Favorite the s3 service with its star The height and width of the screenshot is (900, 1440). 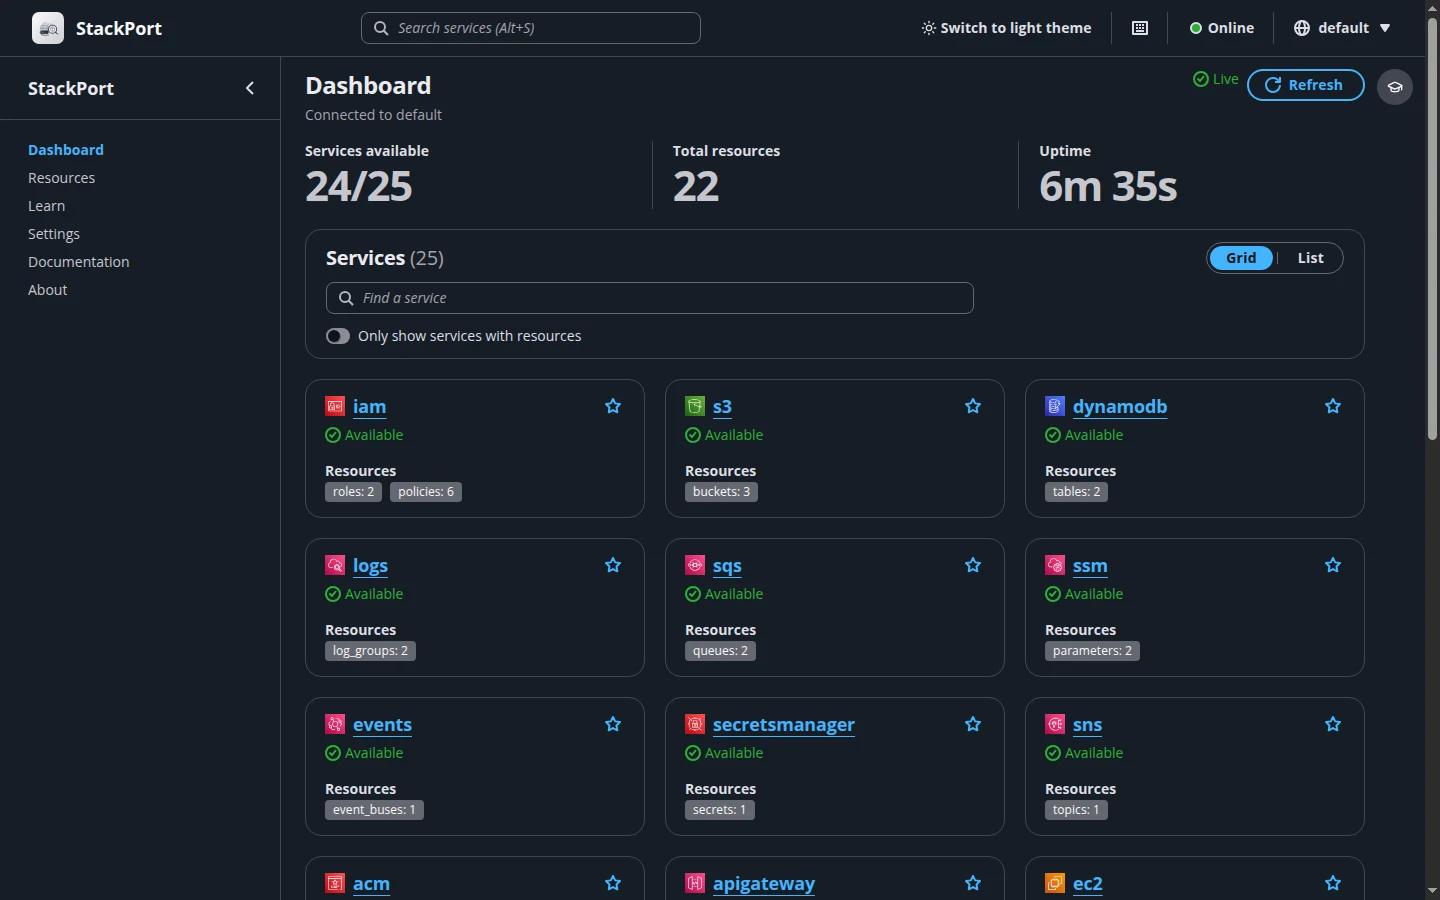pyautogui.click(x=973, y=406)
